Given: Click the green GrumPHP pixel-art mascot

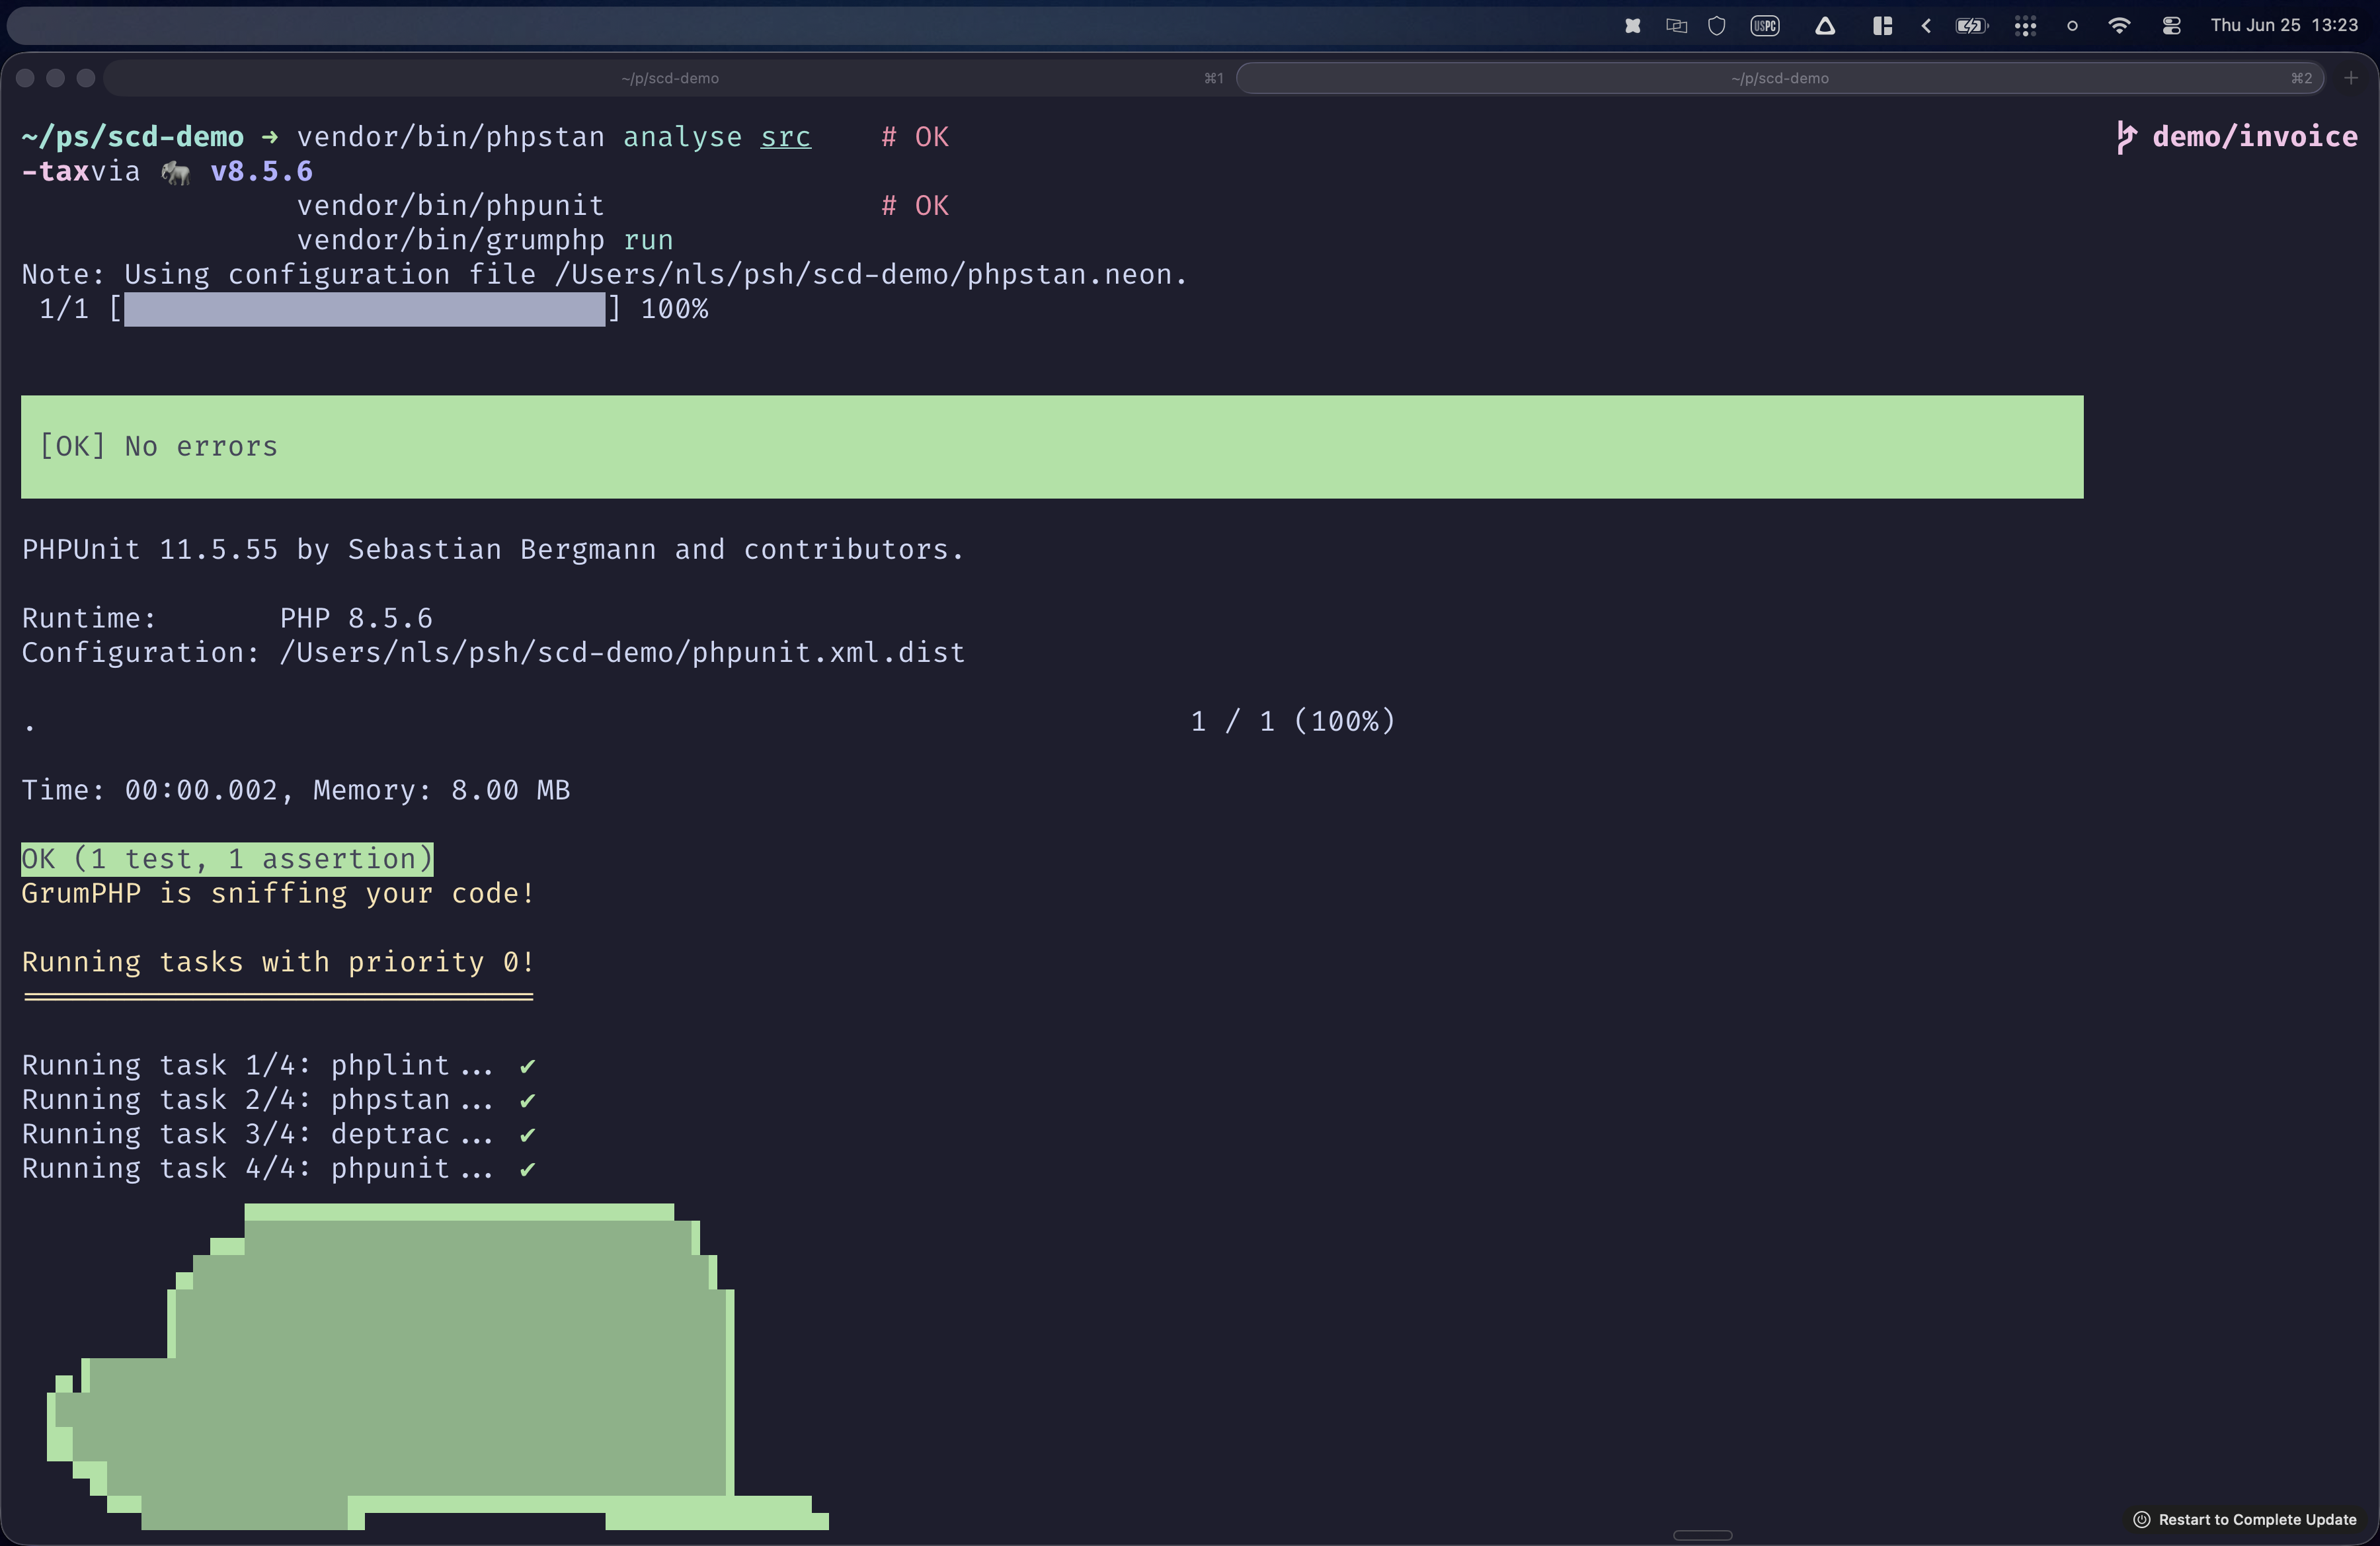Looking at the screenshot, I should pos(437,1367).
